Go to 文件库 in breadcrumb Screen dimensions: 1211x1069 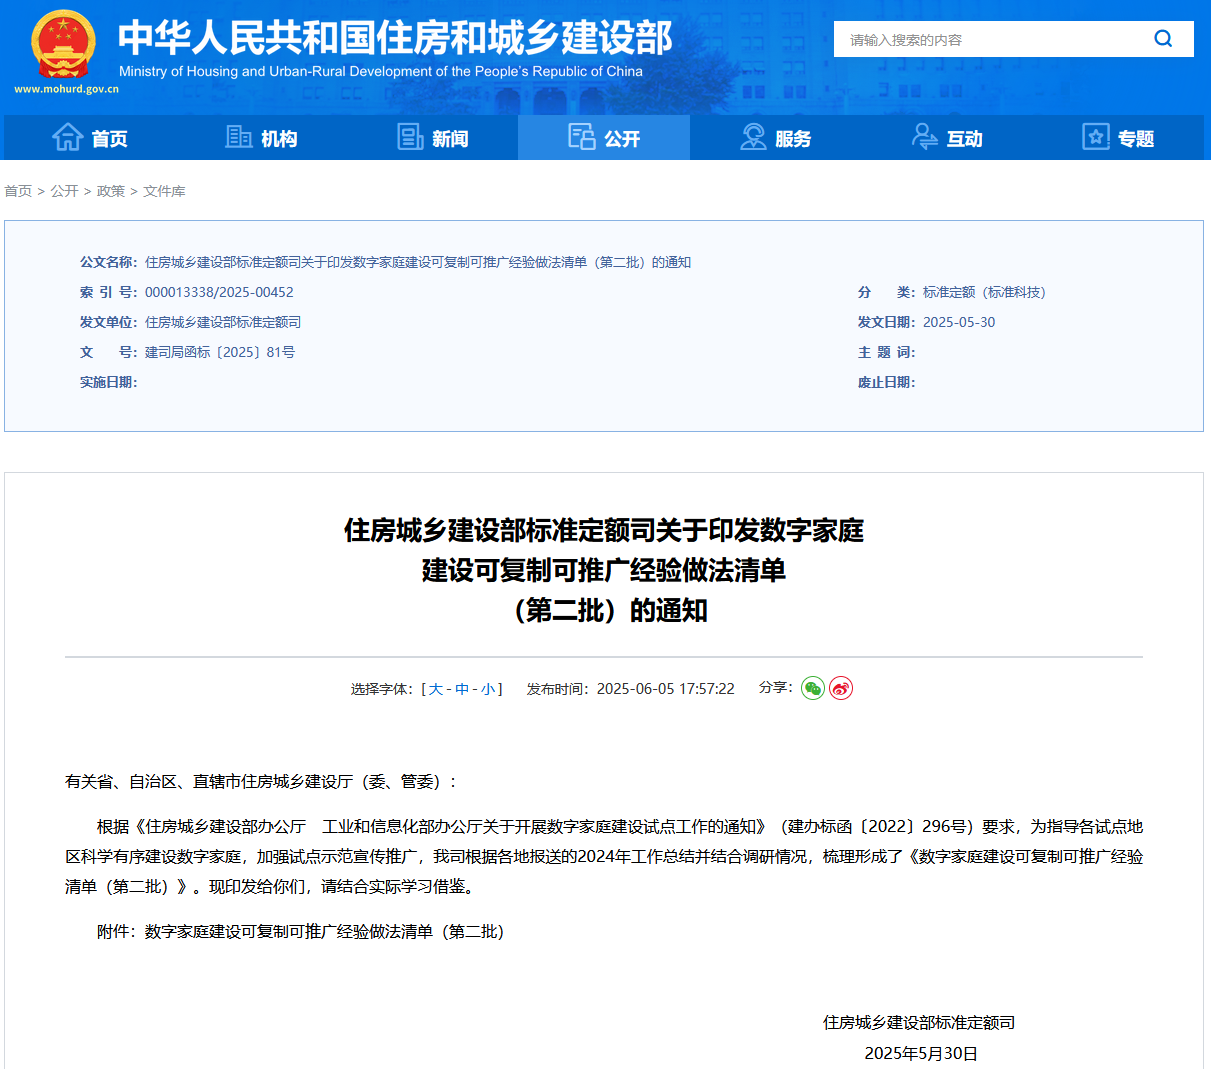coord(164,191)
